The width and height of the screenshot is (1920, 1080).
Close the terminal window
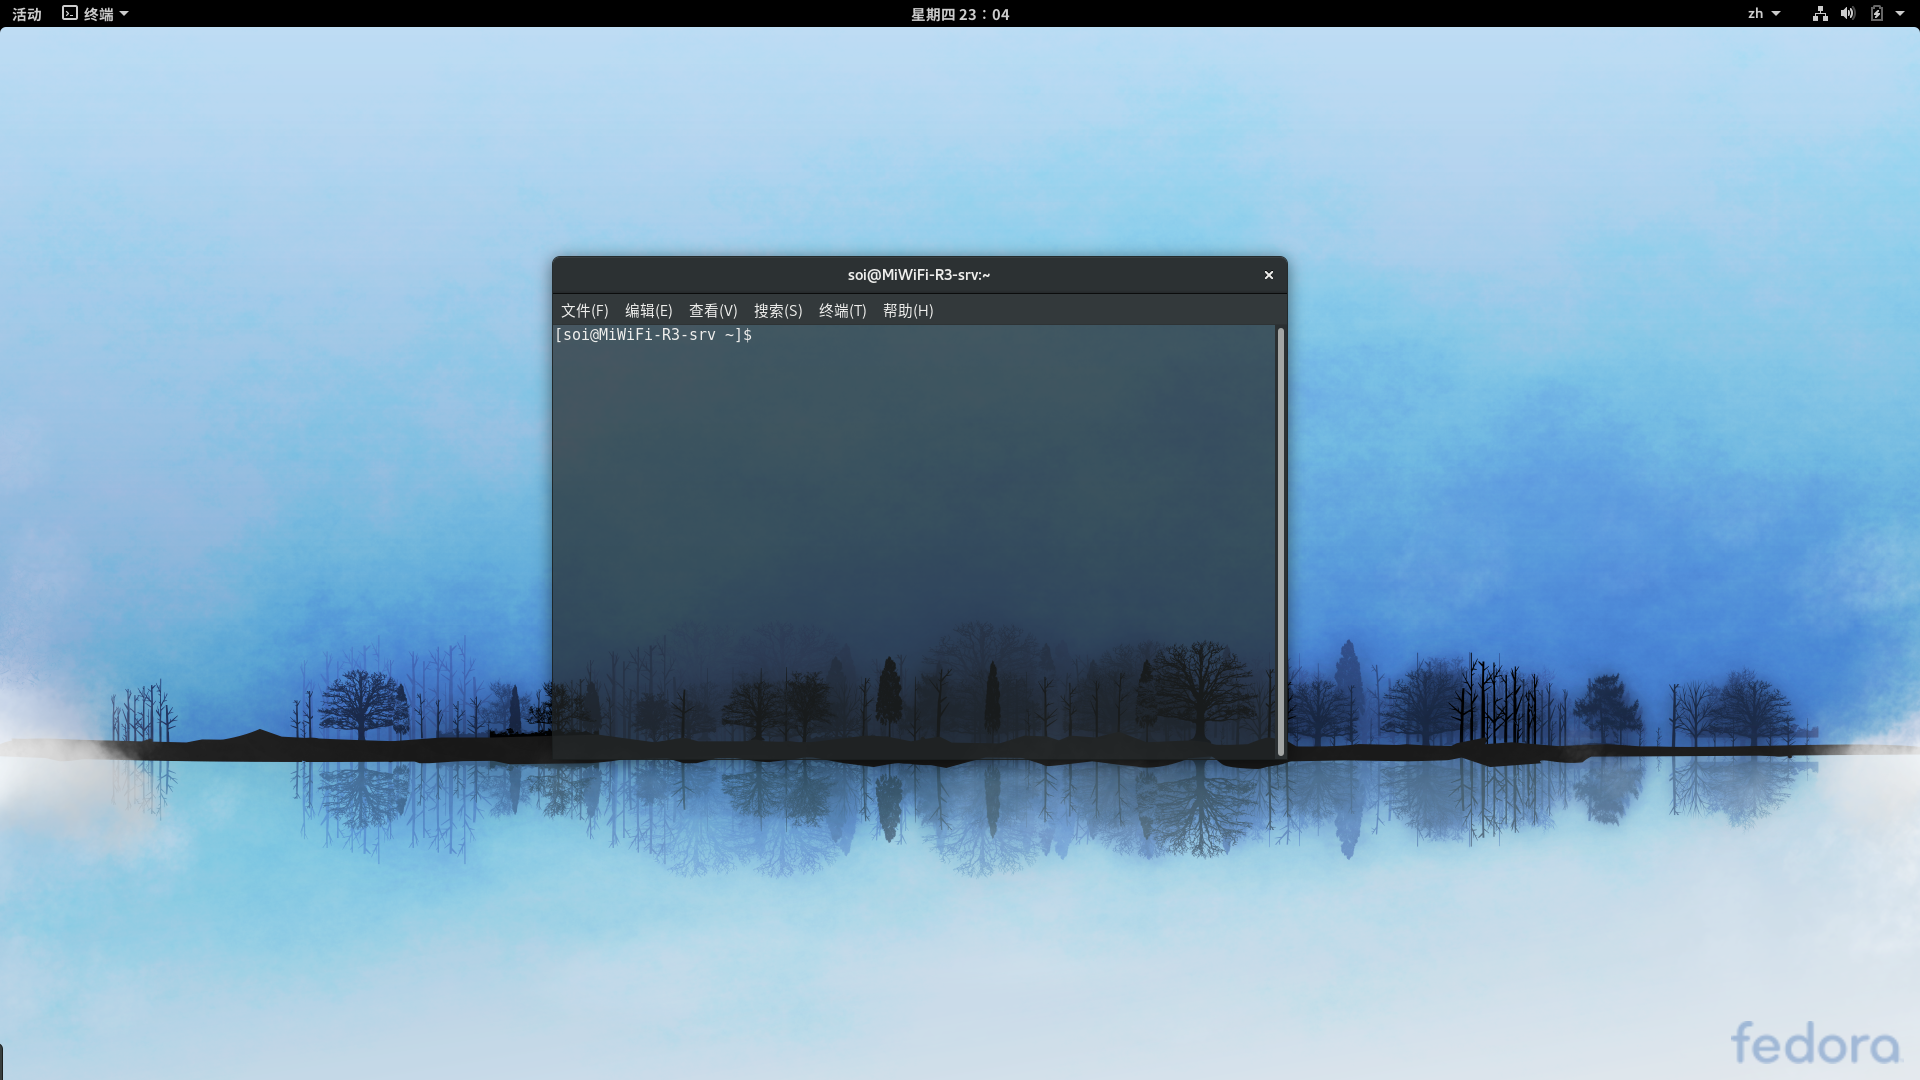1269,275
